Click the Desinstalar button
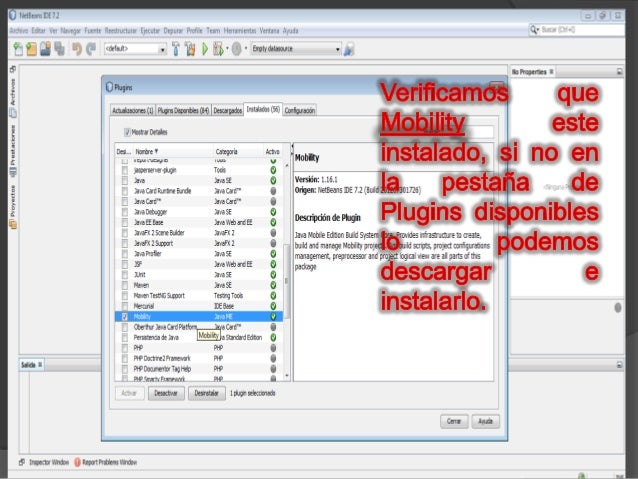Image resolution: width=638 pixels, height=479 pixels. click(x=207, y=393)
